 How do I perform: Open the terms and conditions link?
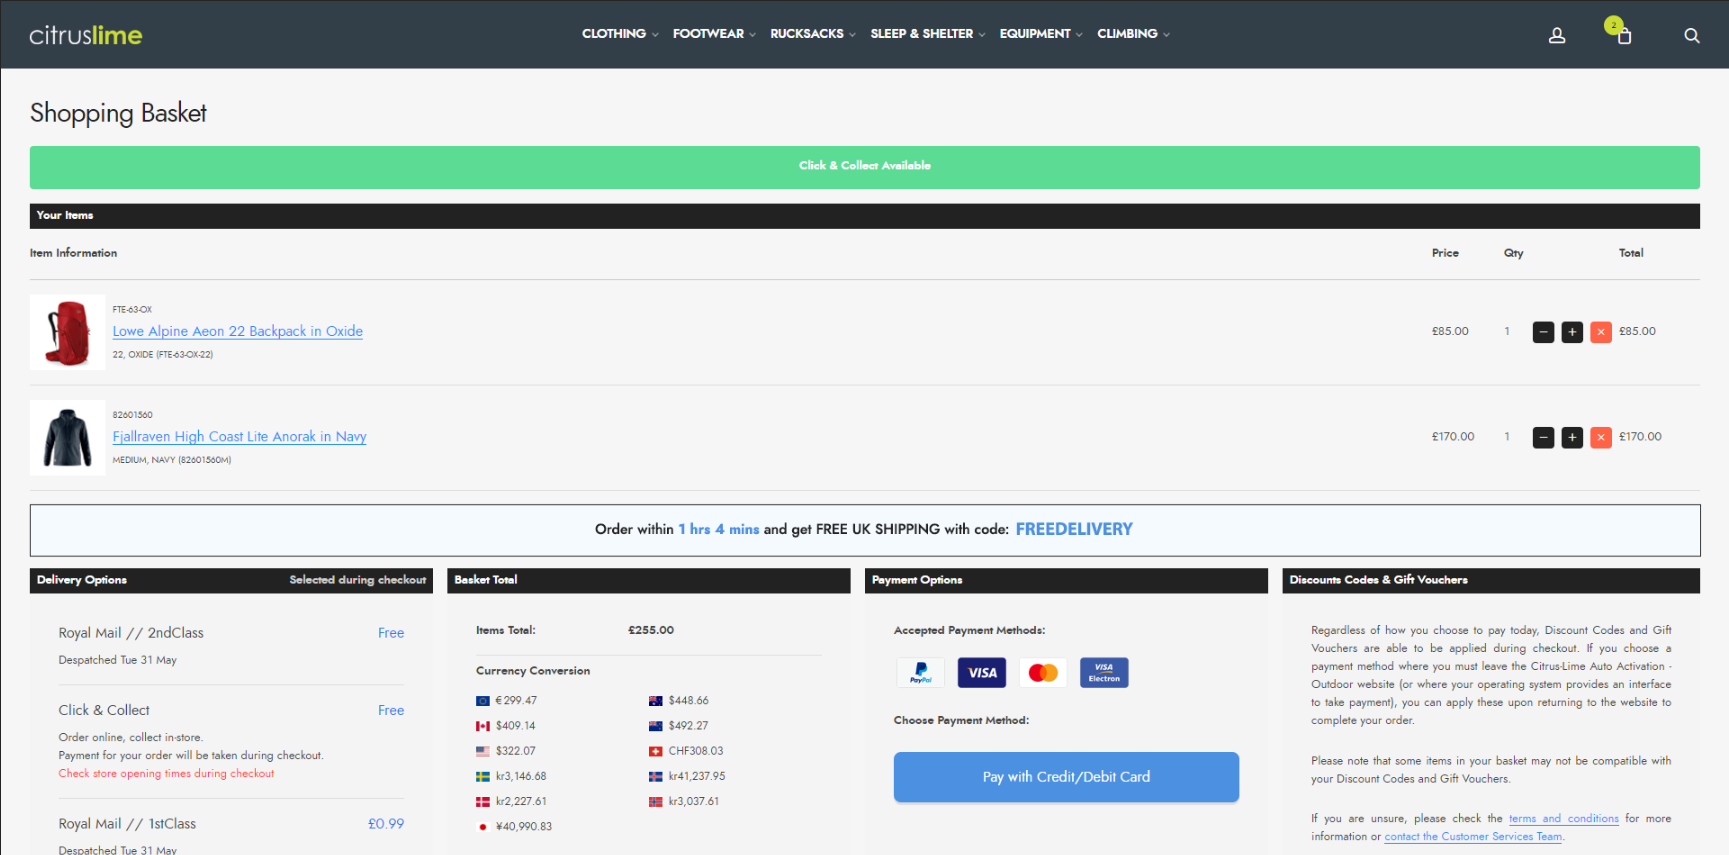pos(1563,819)
